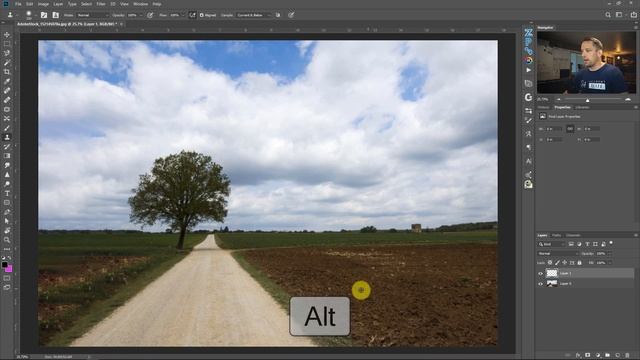Select the Lasso tool
Image resolution: width=640 pixels, height=360 pixels.
click(x=7, y=53)
